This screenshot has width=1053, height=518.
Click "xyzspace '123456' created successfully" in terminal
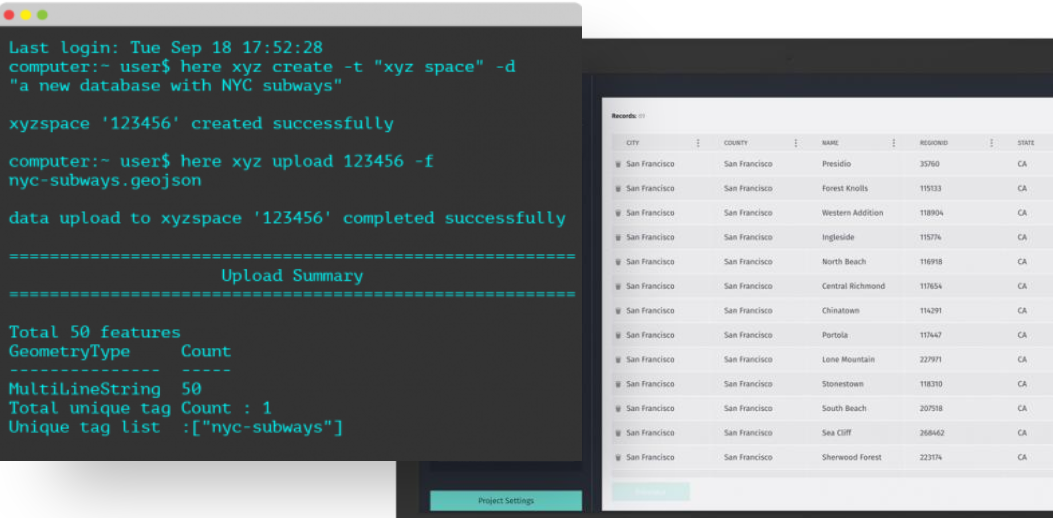tap(201, 124)
